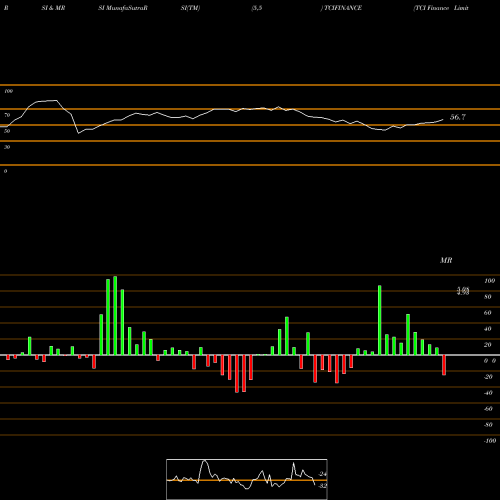The height and width of the screenshot is (500, 500).
Task: Click the -80 label on MR axis
Action: tap(488, 425)
